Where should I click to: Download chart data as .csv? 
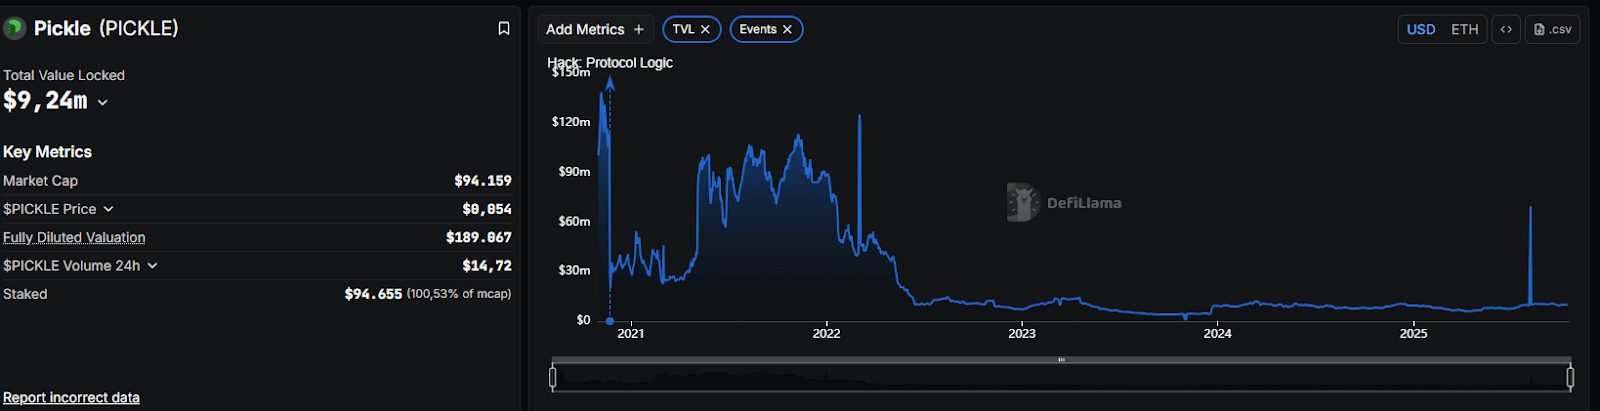coord(1552,30)
